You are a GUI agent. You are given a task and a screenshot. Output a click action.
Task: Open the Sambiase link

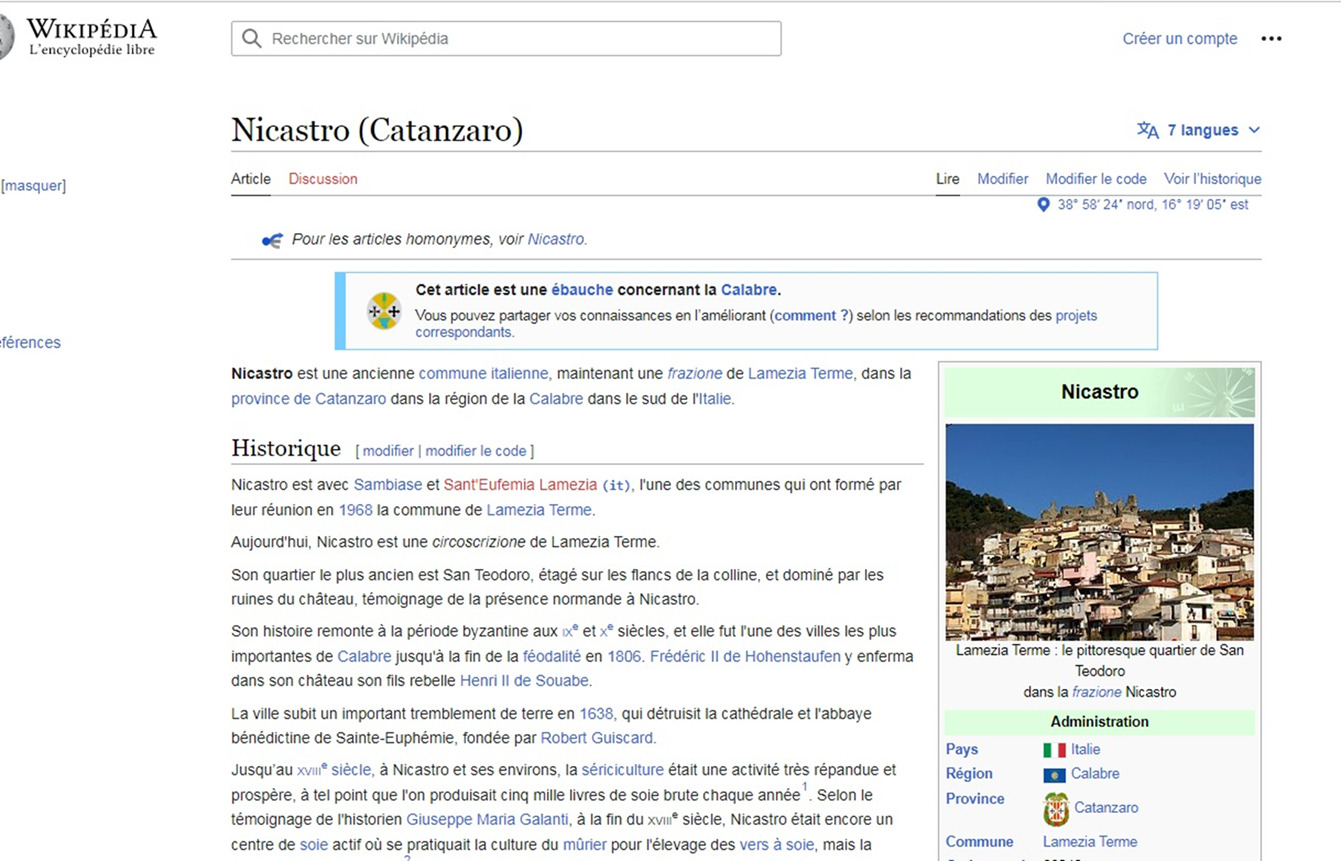(388, 485)
